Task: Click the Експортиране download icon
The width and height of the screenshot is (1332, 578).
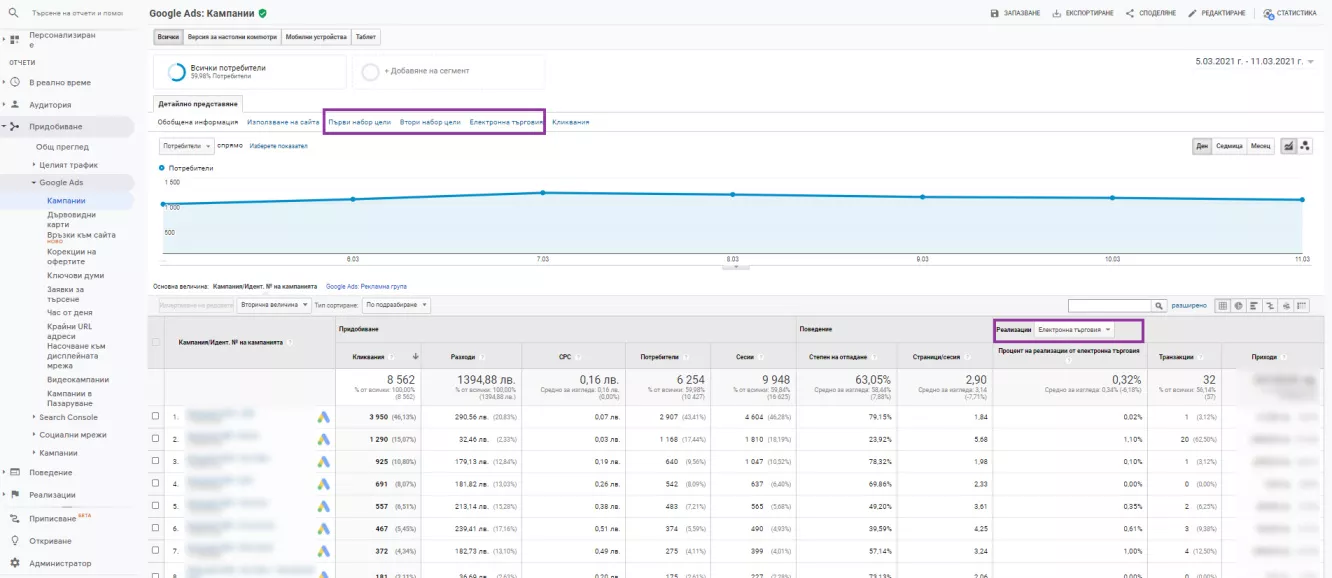Action: 1058,13
